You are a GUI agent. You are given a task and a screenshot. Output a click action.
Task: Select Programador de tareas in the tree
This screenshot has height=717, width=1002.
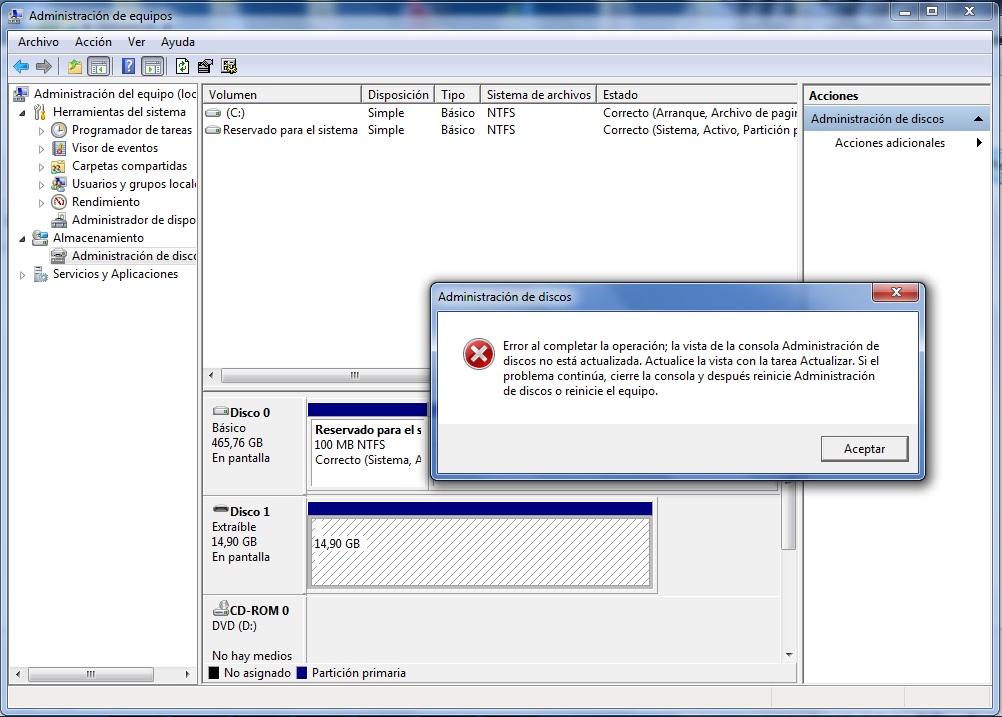click(132, 130)
